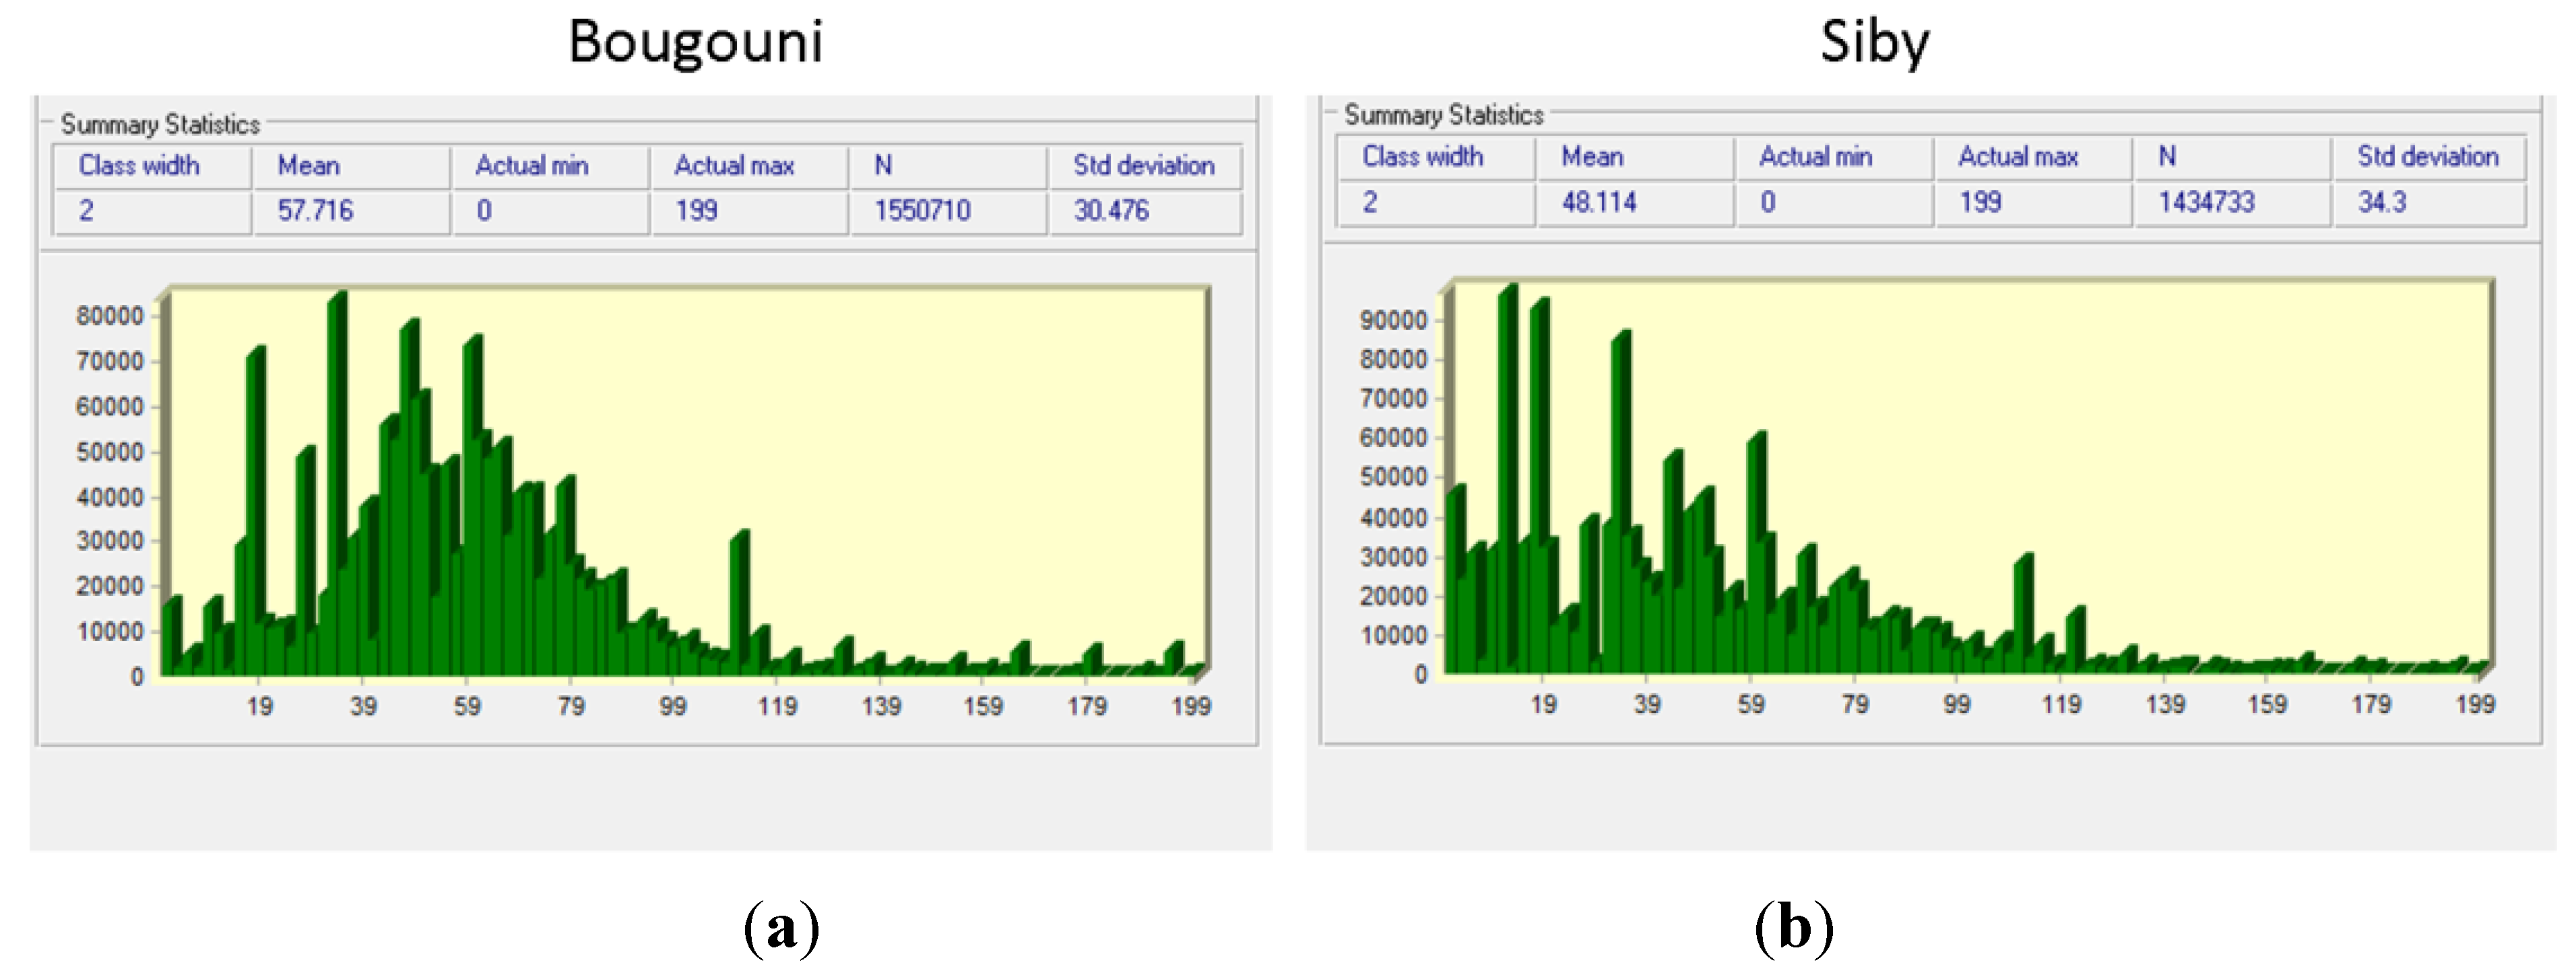Click the Bougouni Actual min header
2576x977 pixels.
[x=531, y=166]
